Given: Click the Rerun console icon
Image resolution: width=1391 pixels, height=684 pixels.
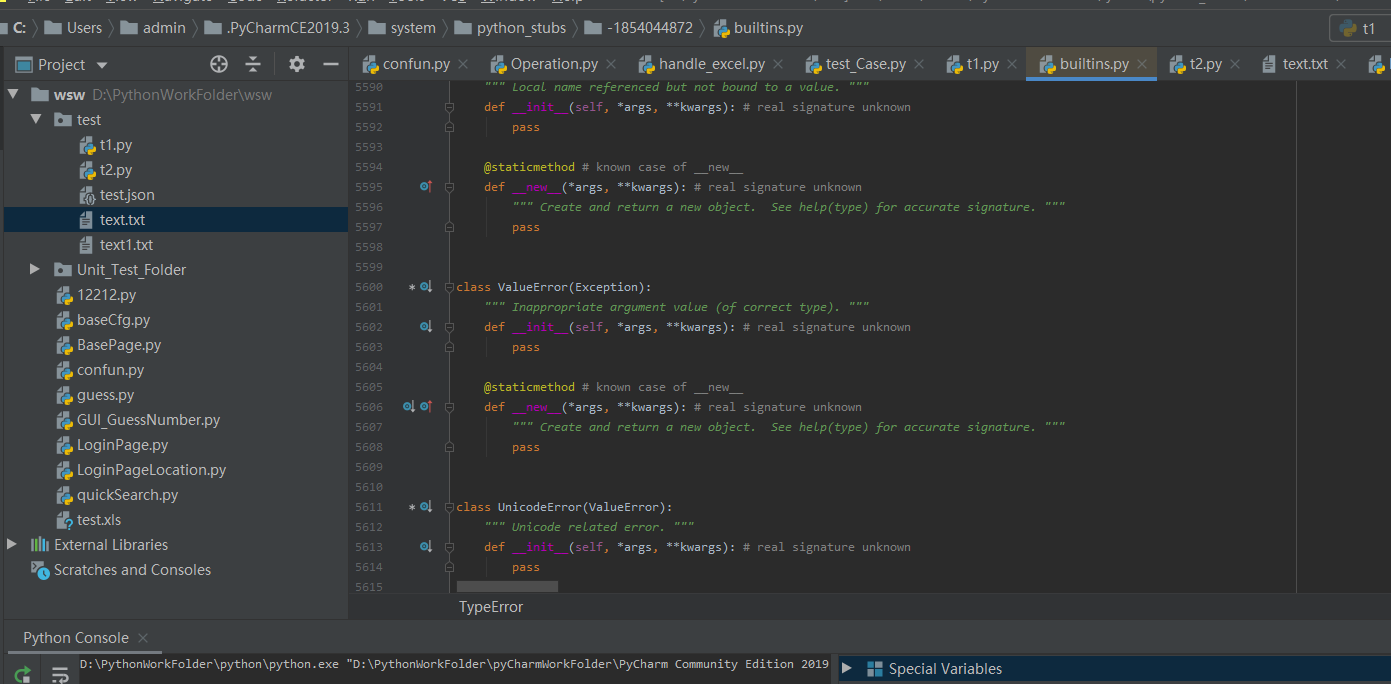Looking at the screenshot, I should [x=23, y=673].
